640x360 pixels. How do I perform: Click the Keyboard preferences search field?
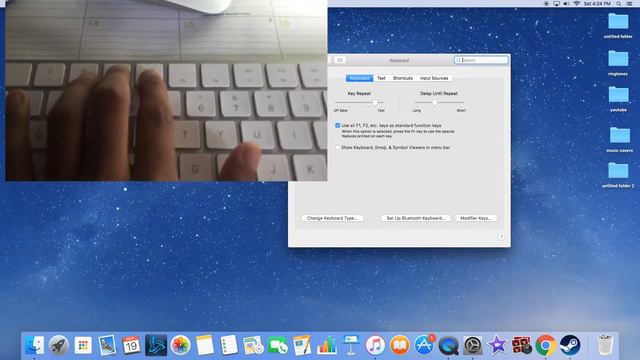click(x=481, y=60)
